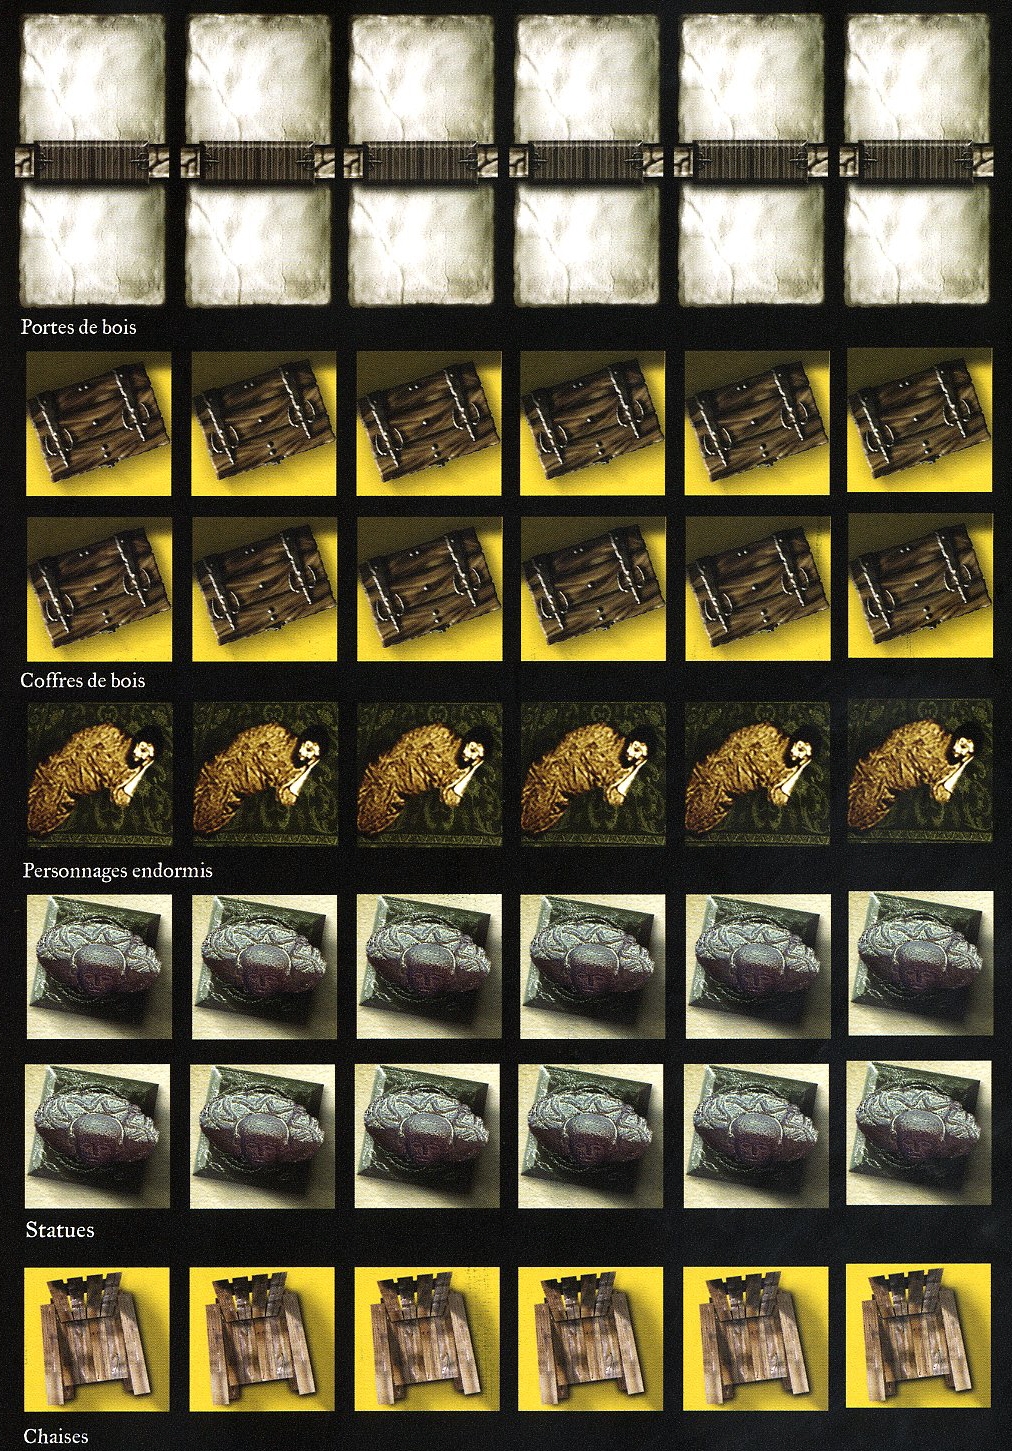This screenshot has height=1451, width=1012.
Task: Click the third wooden door tile
Action: [421, 163]
